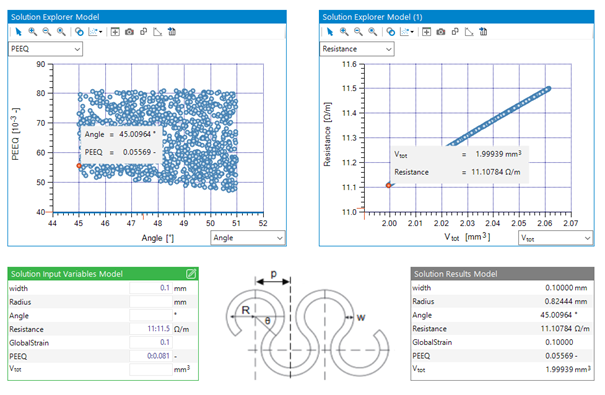Open scatter plot type menu in Resistance chart toolbar
Screen dimensions: 605x395
406,32
